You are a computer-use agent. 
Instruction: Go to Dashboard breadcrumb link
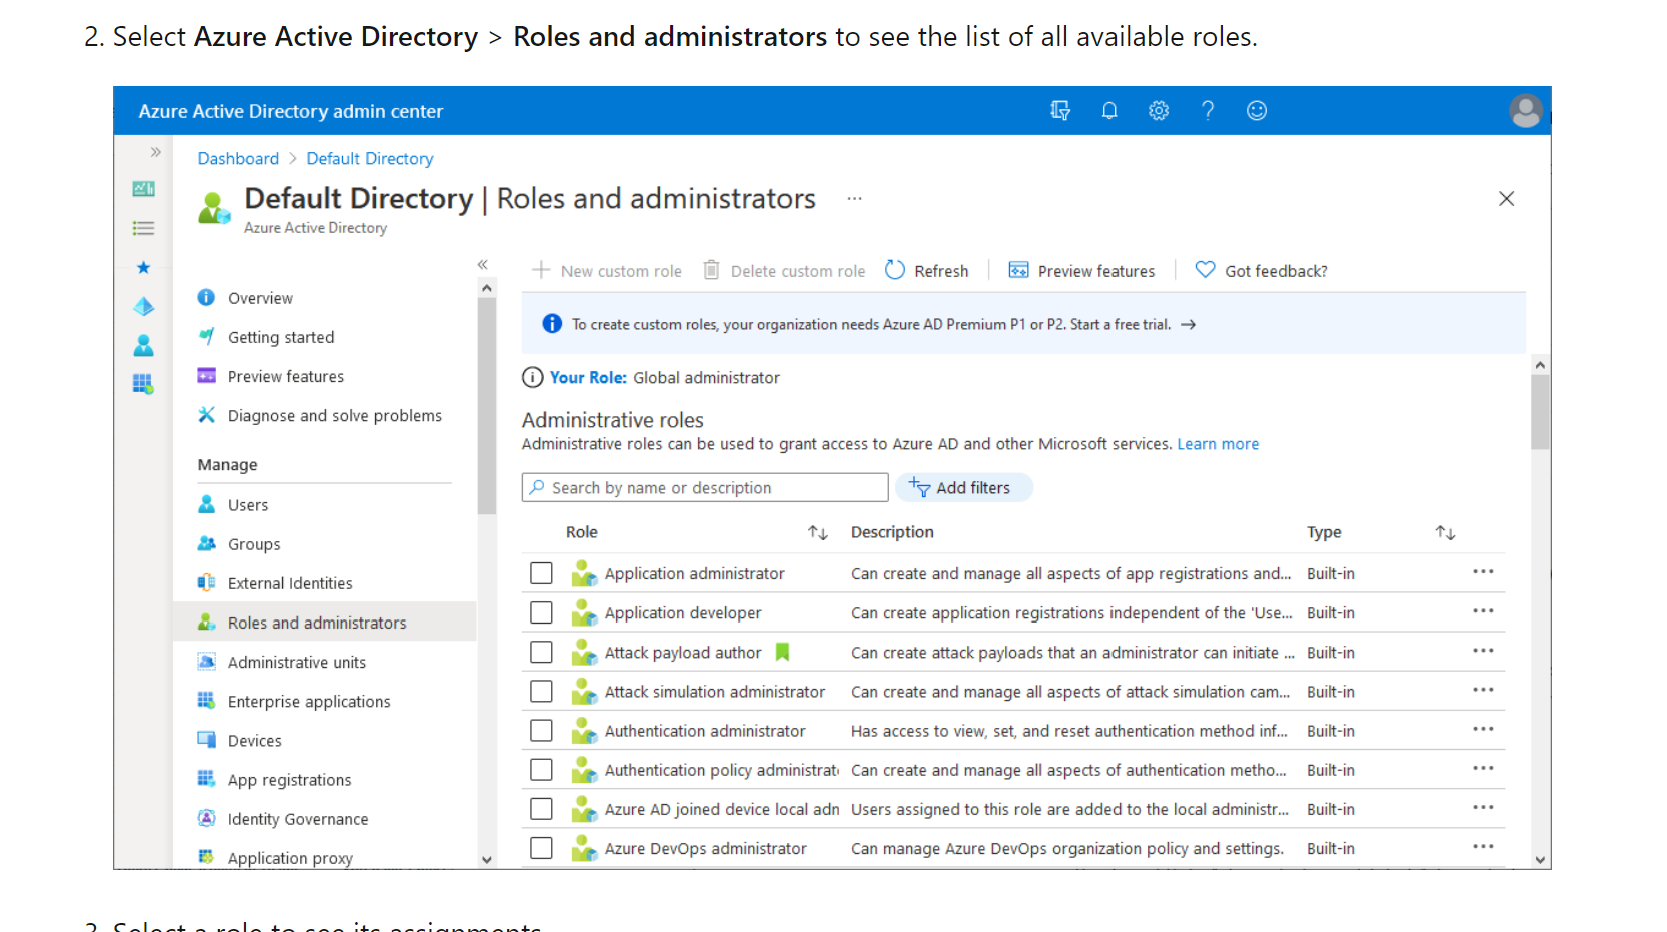pos(238,159)
